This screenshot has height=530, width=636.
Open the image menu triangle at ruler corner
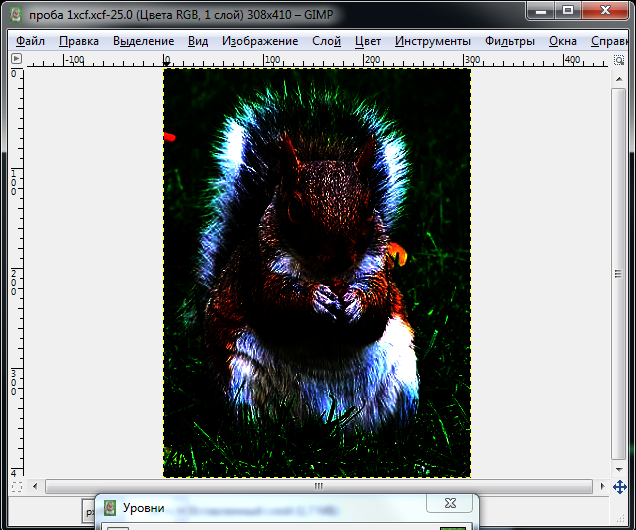pyautogui.click(x=16, y=59)
